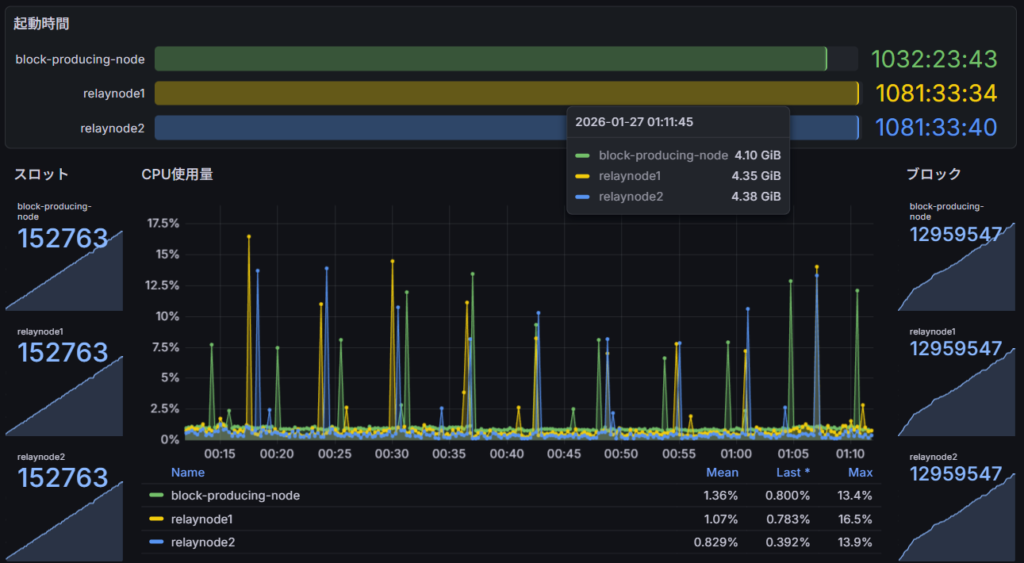Viewport: 1024px width, 563px height.
Task: Click the ブロック panel title
Action: tap(933, 174)
